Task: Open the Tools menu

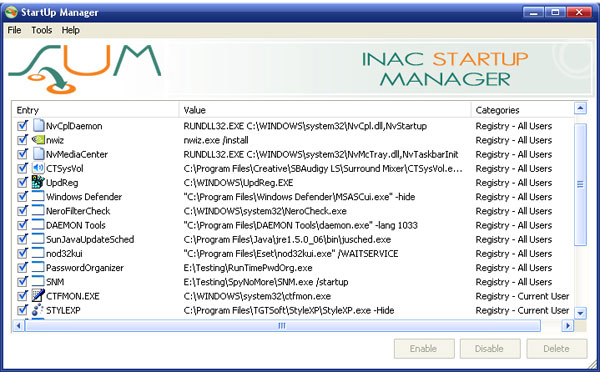Action: (x=42, y=30)
